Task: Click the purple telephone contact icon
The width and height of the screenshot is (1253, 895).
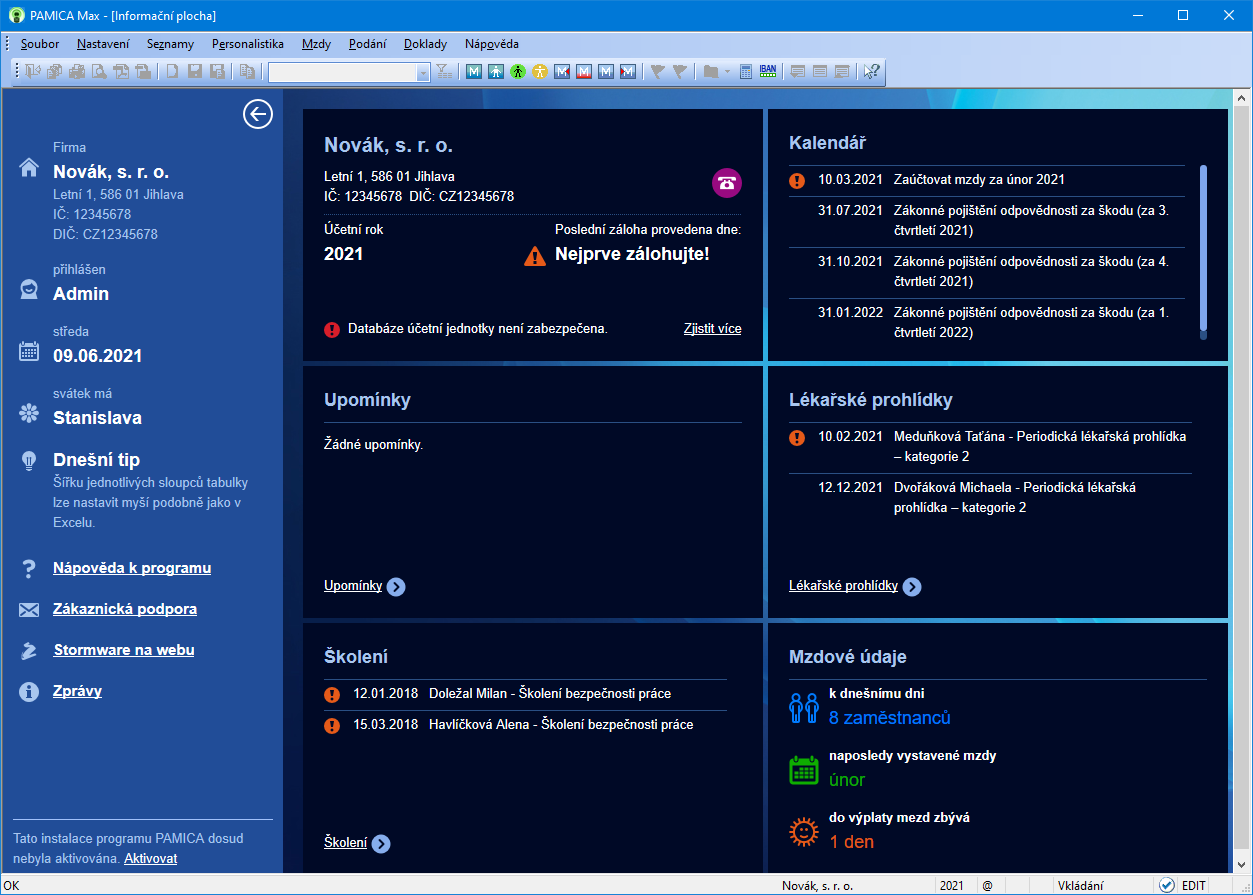Action: click(x=727, y=183)
